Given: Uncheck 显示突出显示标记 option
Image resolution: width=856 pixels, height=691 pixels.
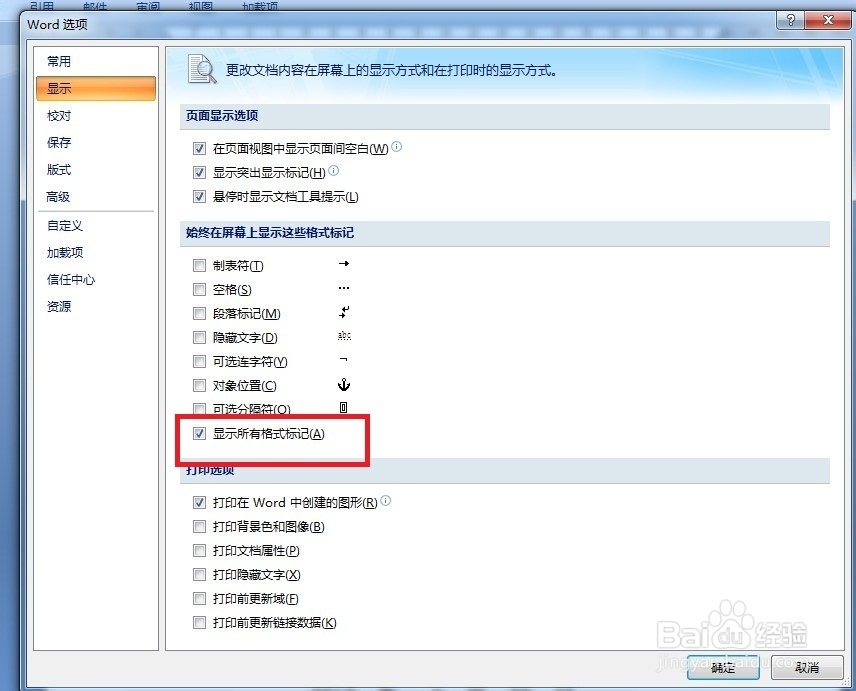Looking at the screenshot, I should pos(199,171).
